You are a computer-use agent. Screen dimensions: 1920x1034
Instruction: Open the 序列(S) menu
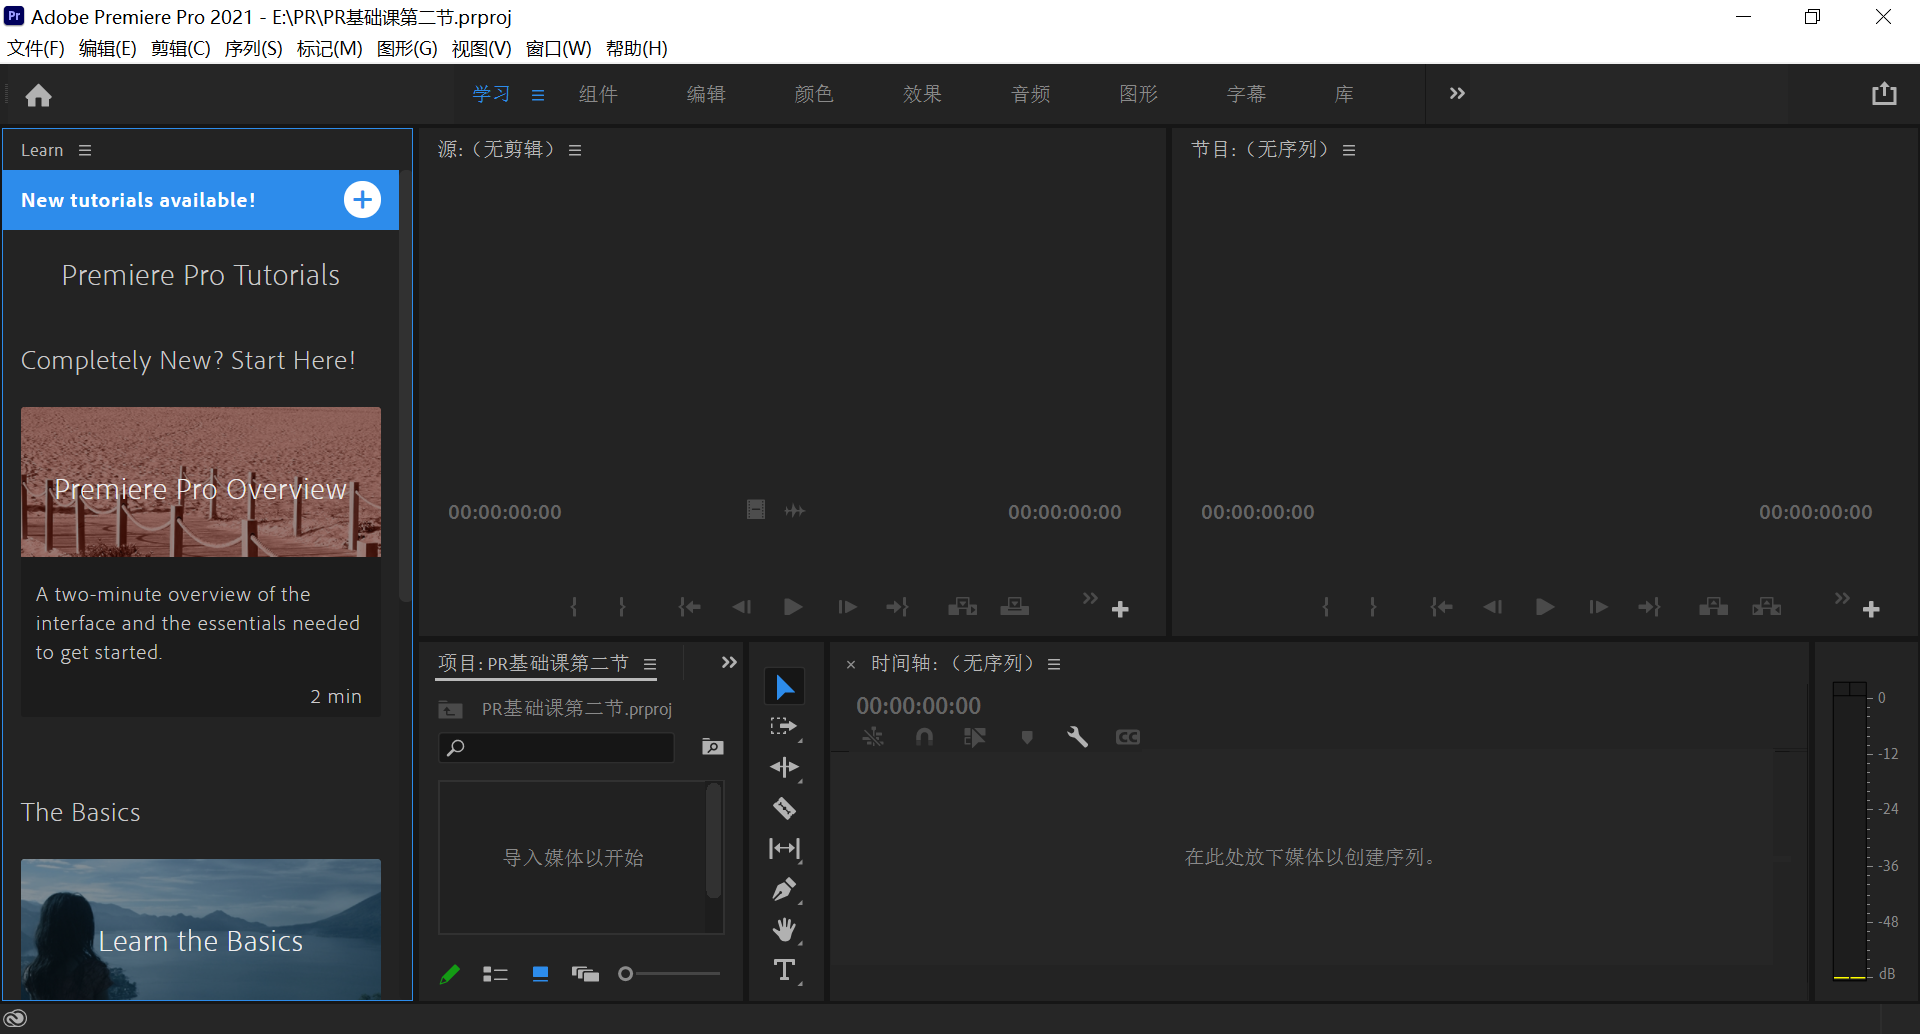point(254,49)
